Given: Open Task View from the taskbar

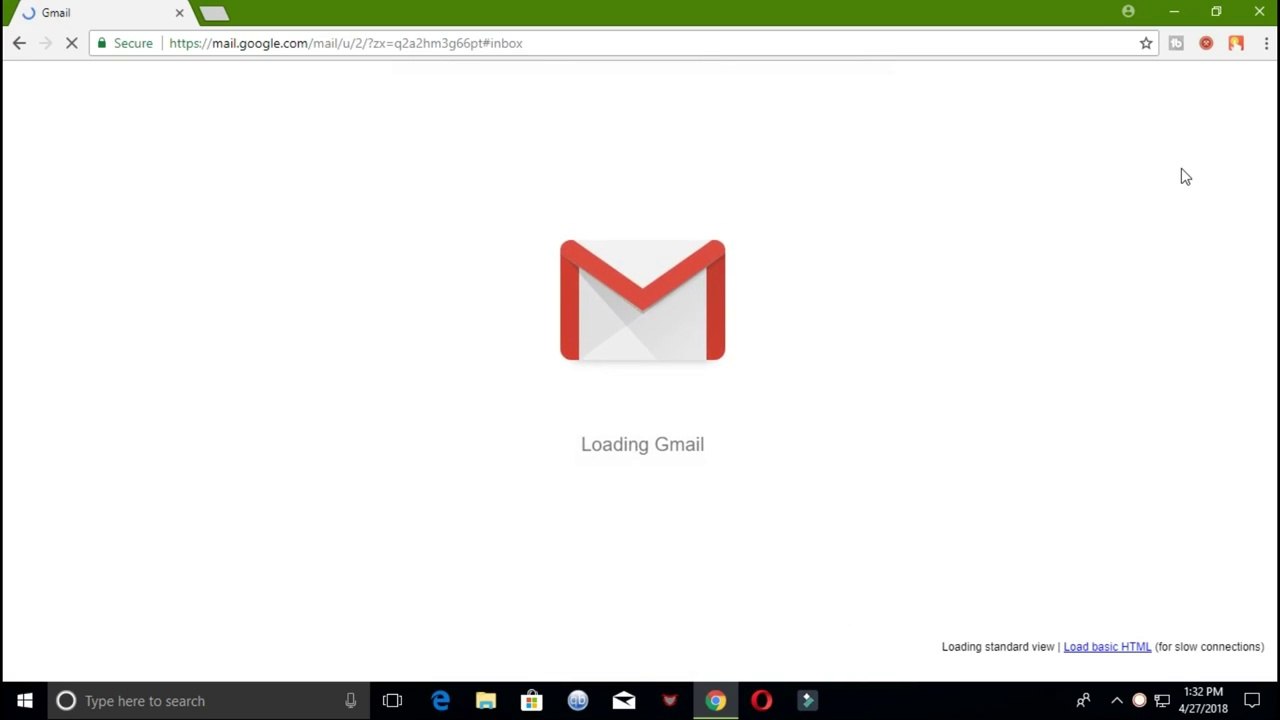Looking at the screenshot, I should 392,701.
